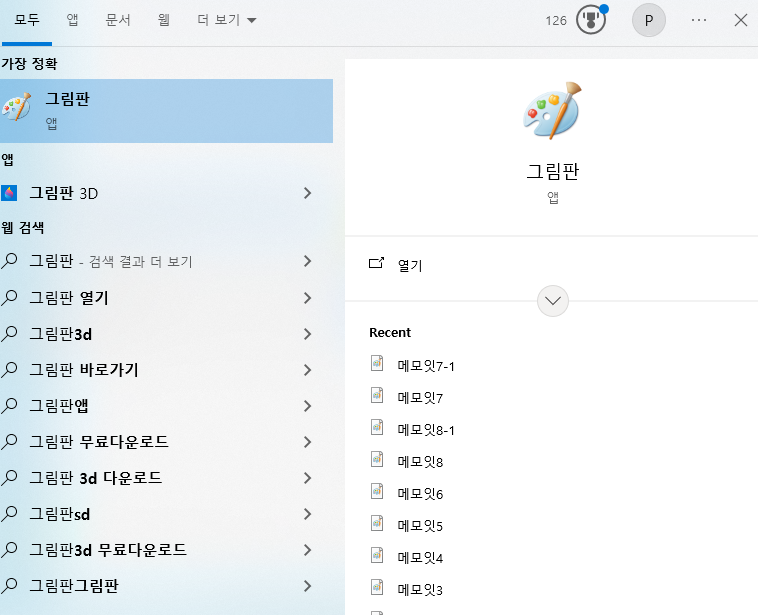Viewport: 758px width, 615px height.
Task: Click file icon beside 메모잇8
Action: [377, 459]
